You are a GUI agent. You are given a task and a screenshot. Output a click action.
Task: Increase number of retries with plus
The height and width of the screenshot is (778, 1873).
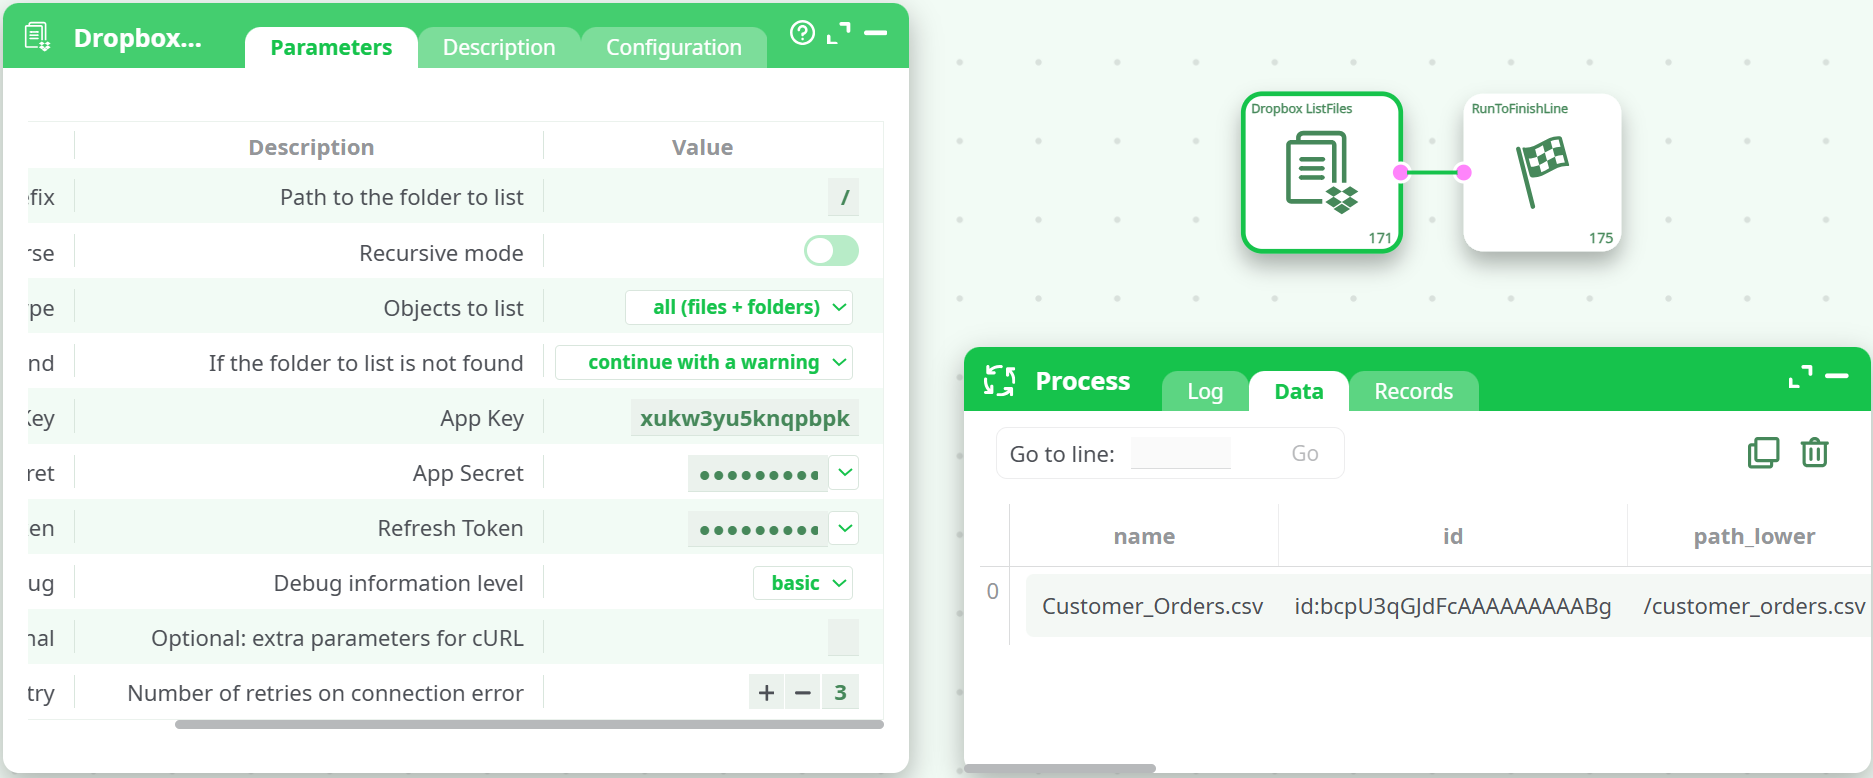pyautogui.click(x=766, y=693)
